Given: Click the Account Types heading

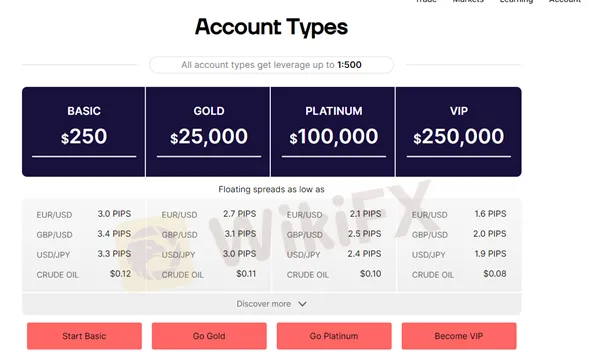Looking at the screenshot, I should pos(271,27).
